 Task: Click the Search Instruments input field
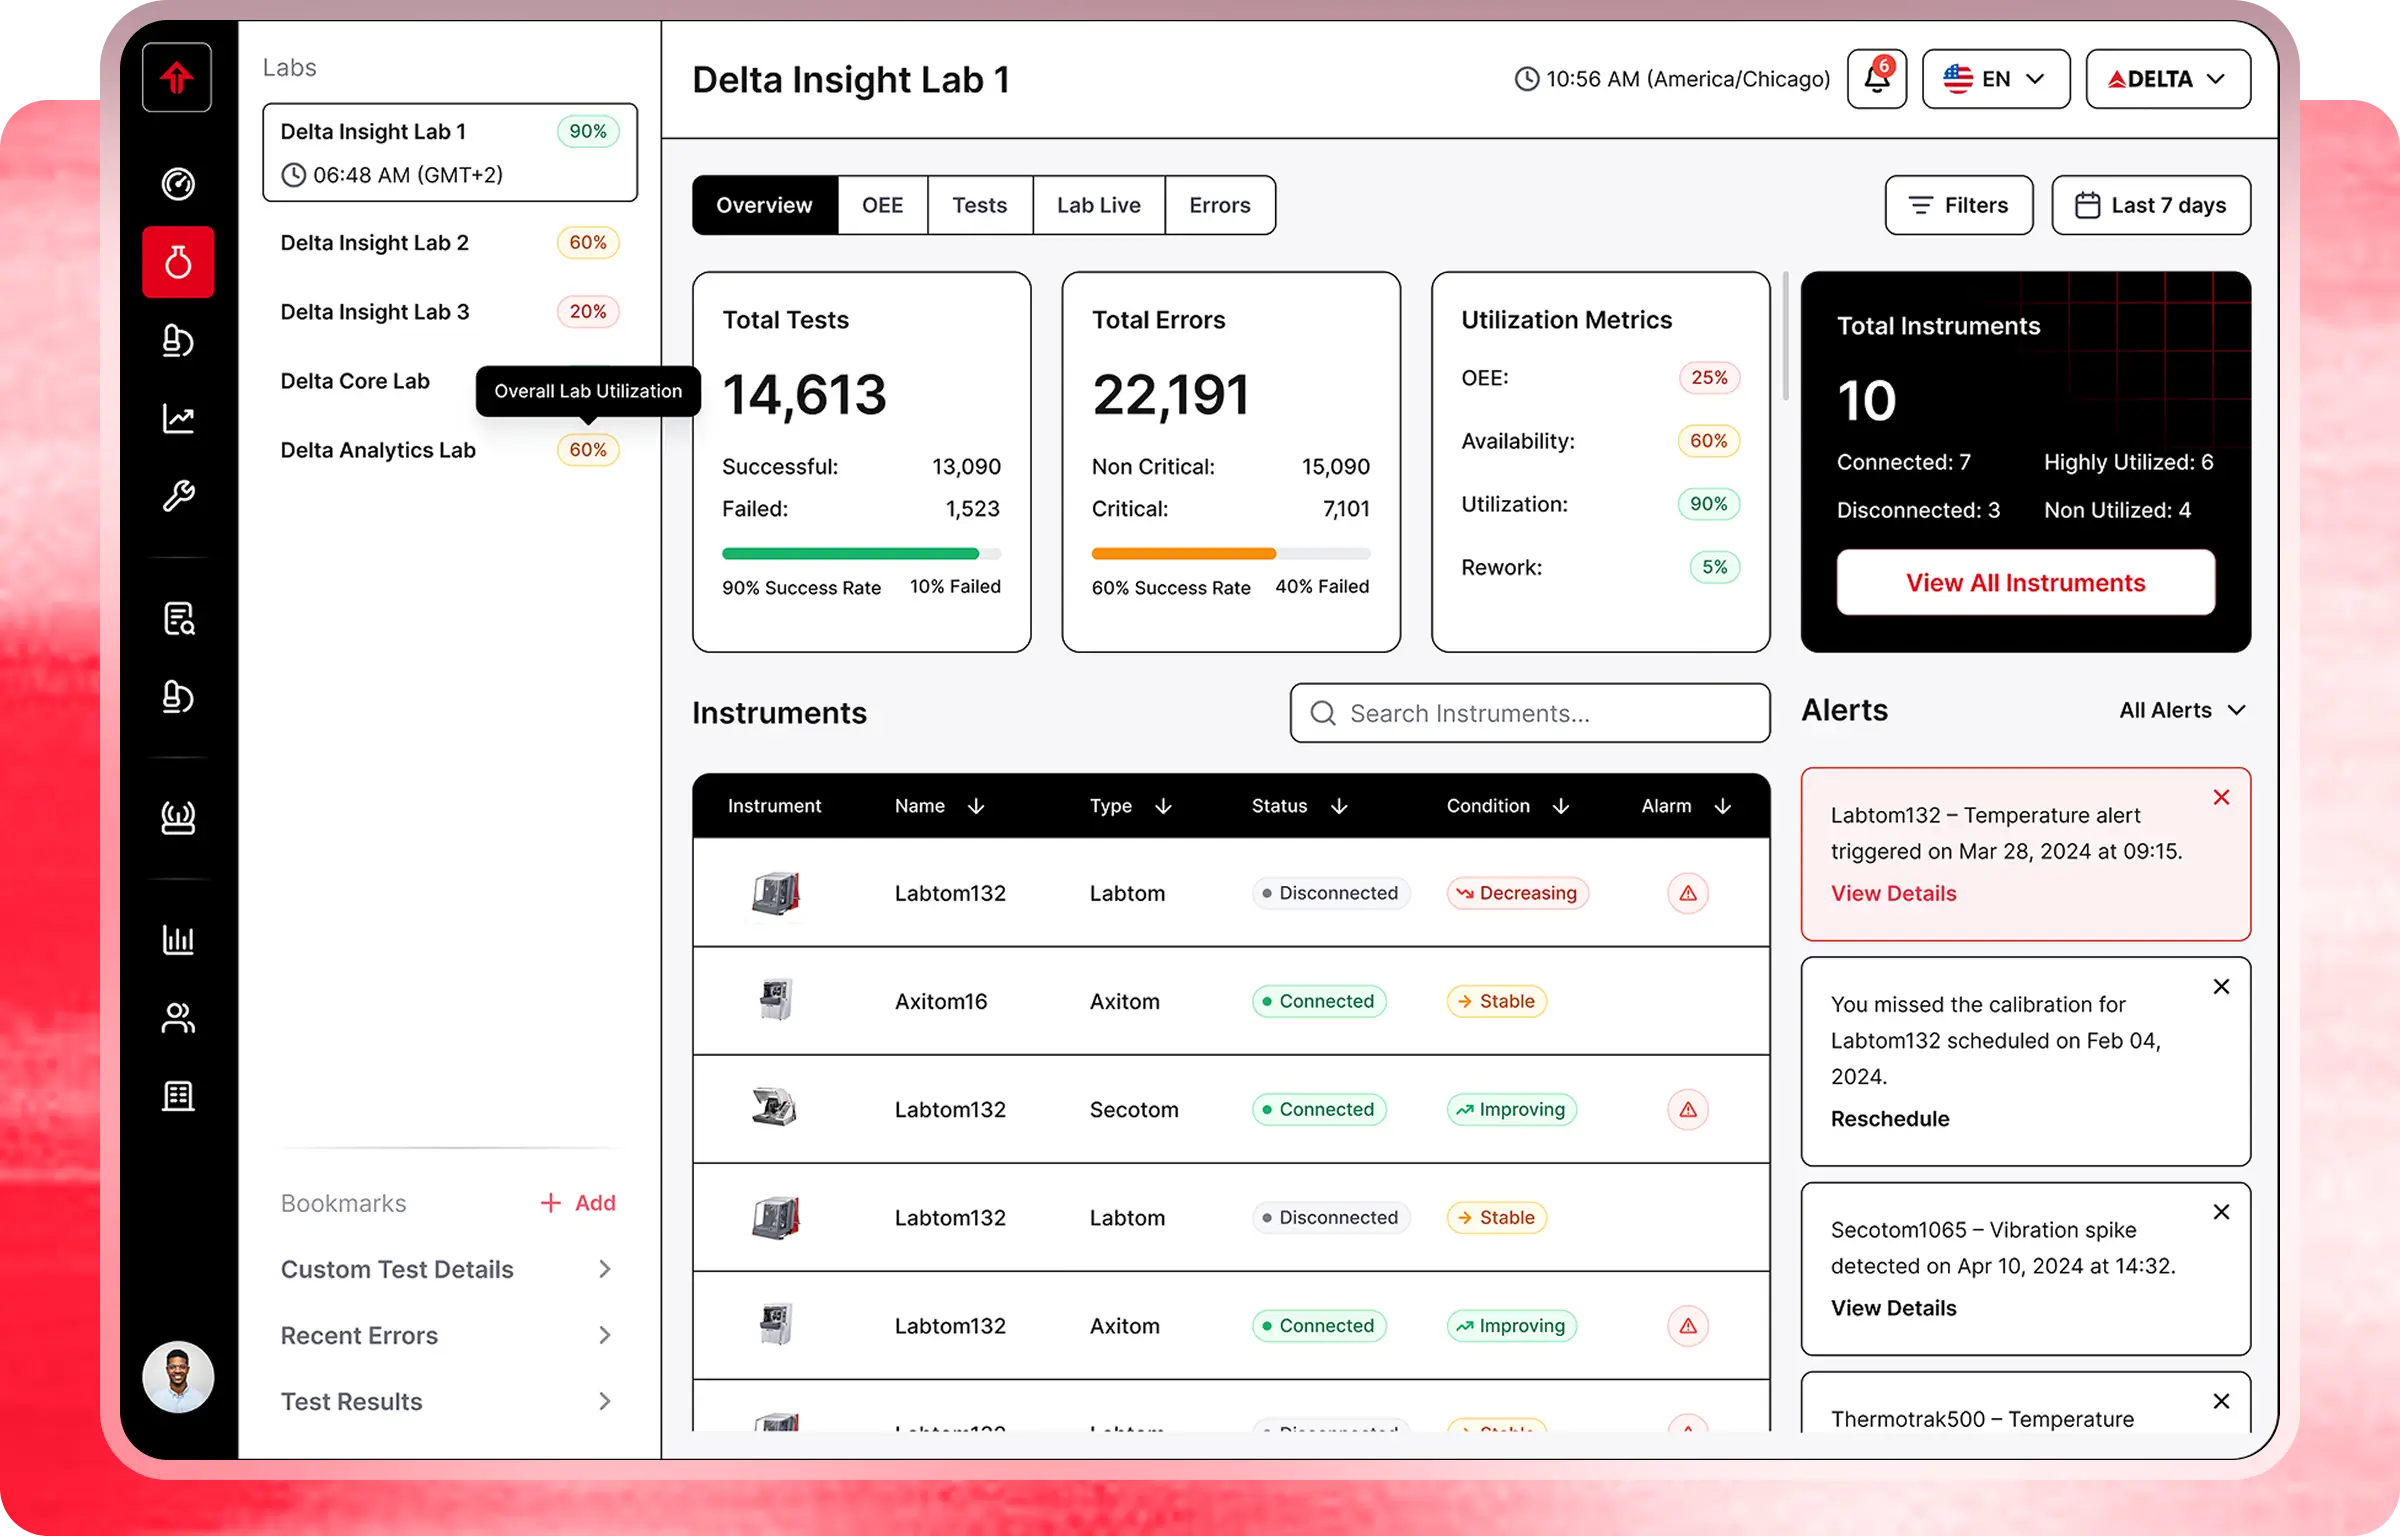pyautogui.click(x=1530, y=713)
